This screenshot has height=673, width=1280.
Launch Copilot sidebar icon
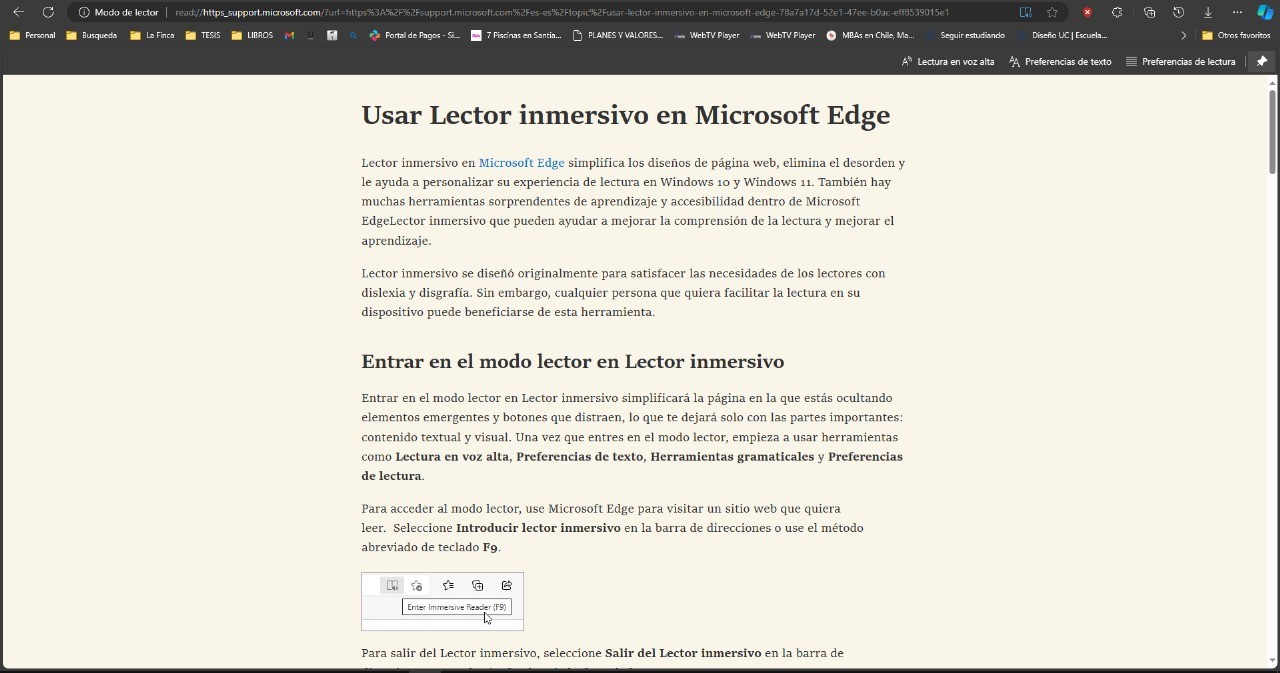[1265, 12]
